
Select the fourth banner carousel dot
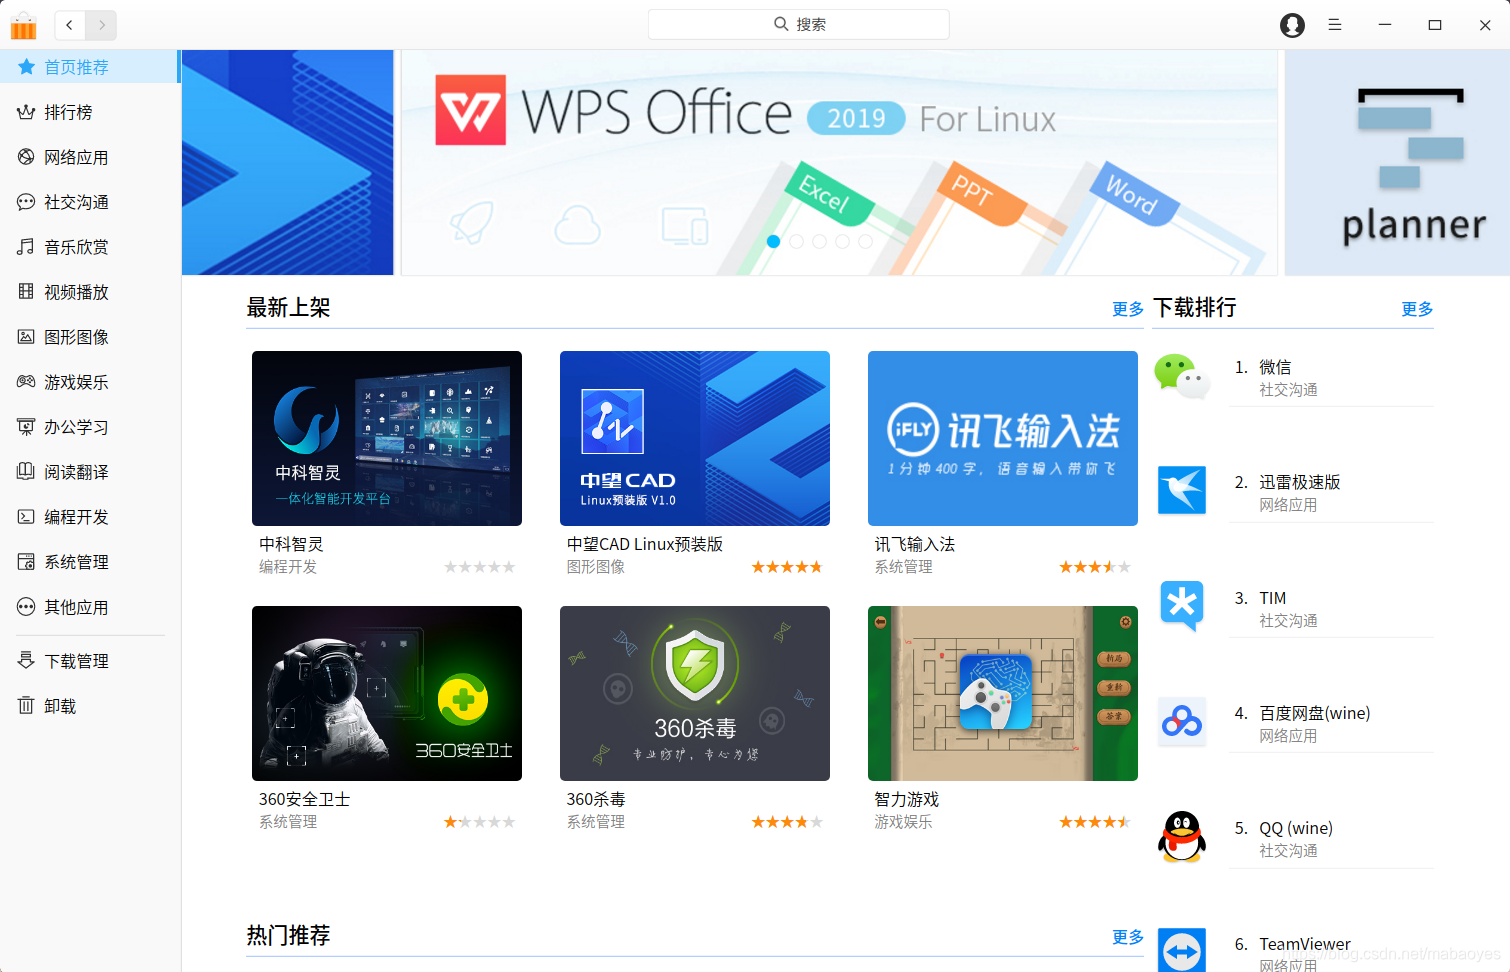click(842, 241)
